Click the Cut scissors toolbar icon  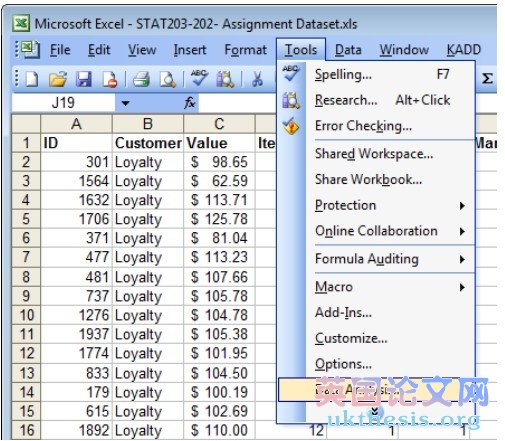pos(257,80)
